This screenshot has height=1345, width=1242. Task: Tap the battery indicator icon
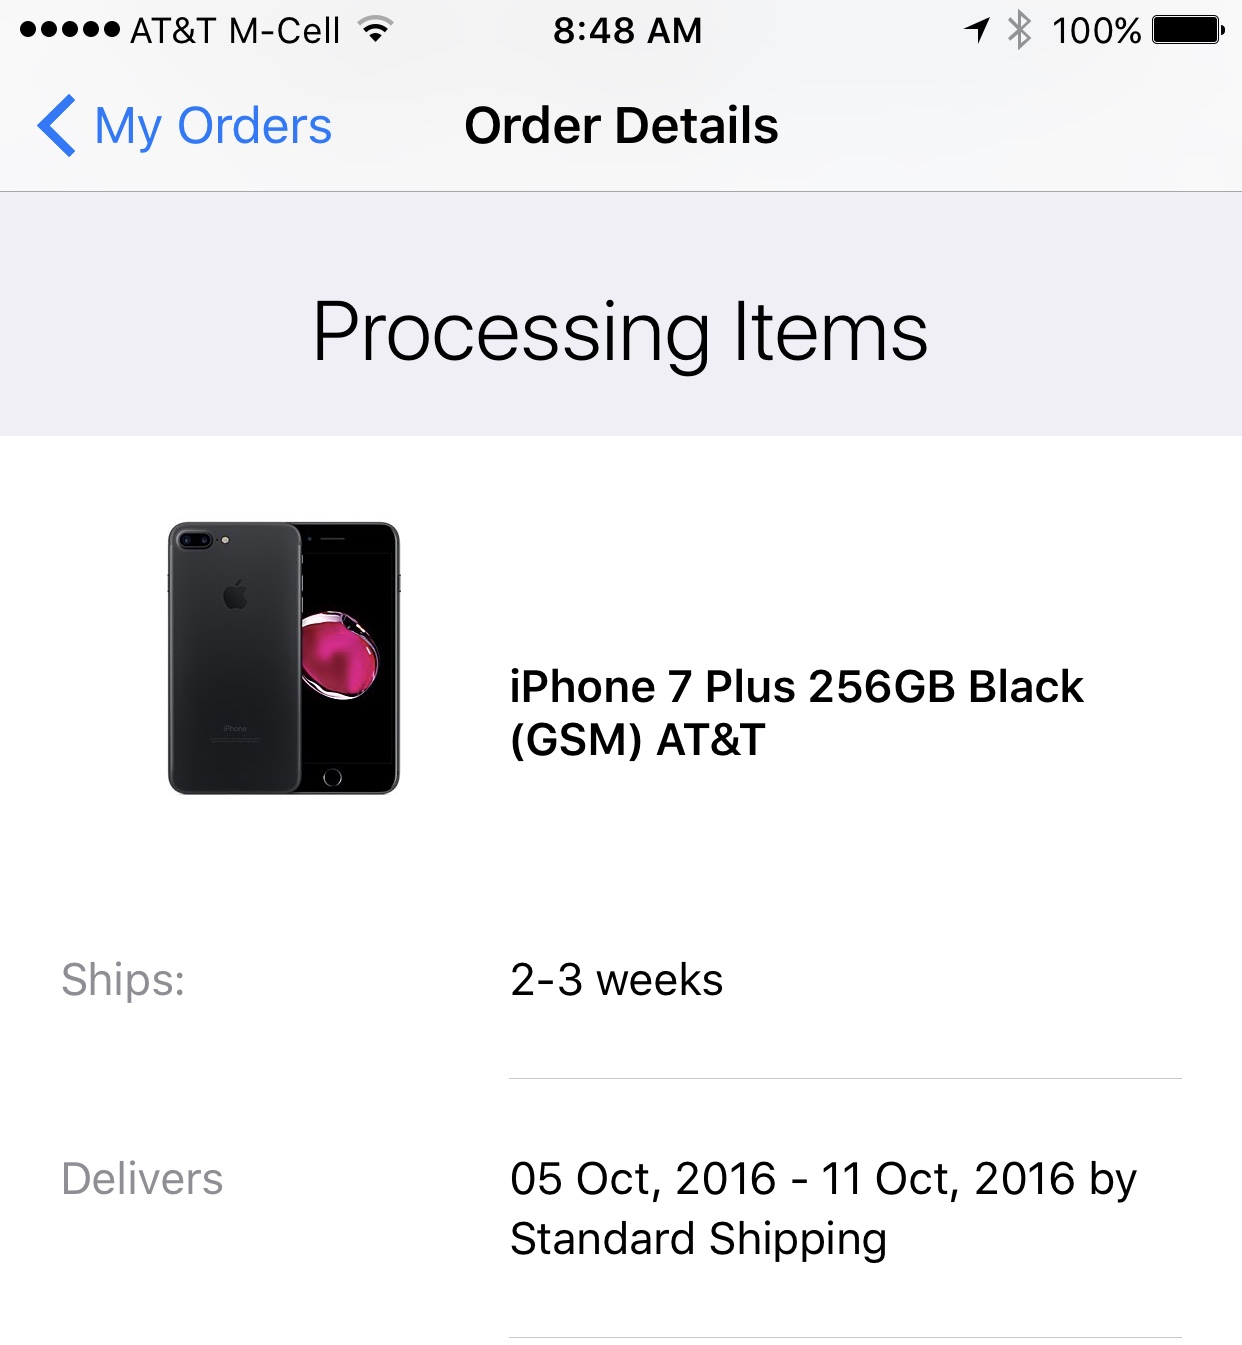(1188, 30)
